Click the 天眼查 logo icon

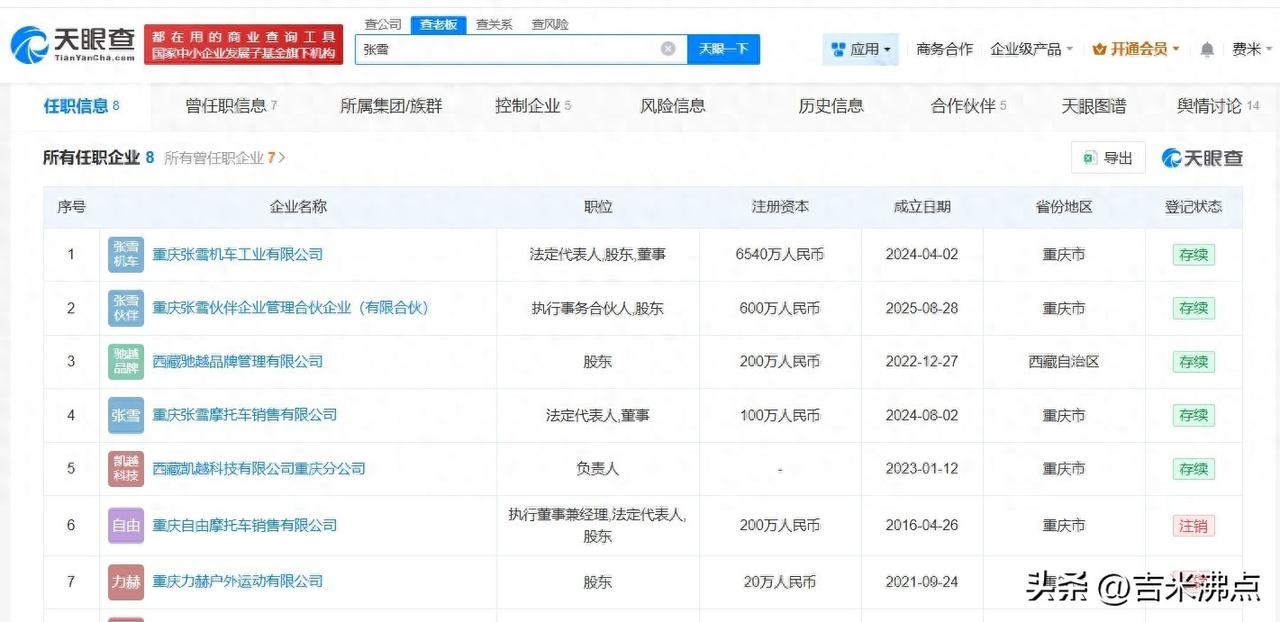point(30,45)
